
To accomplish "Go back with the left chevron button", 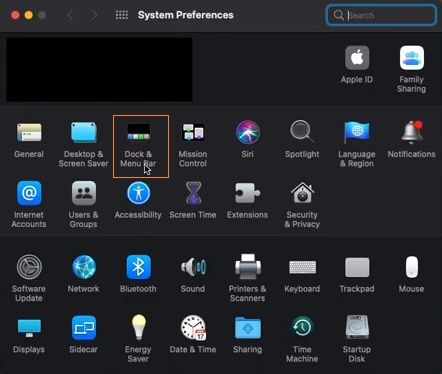I will click(70, 15).
